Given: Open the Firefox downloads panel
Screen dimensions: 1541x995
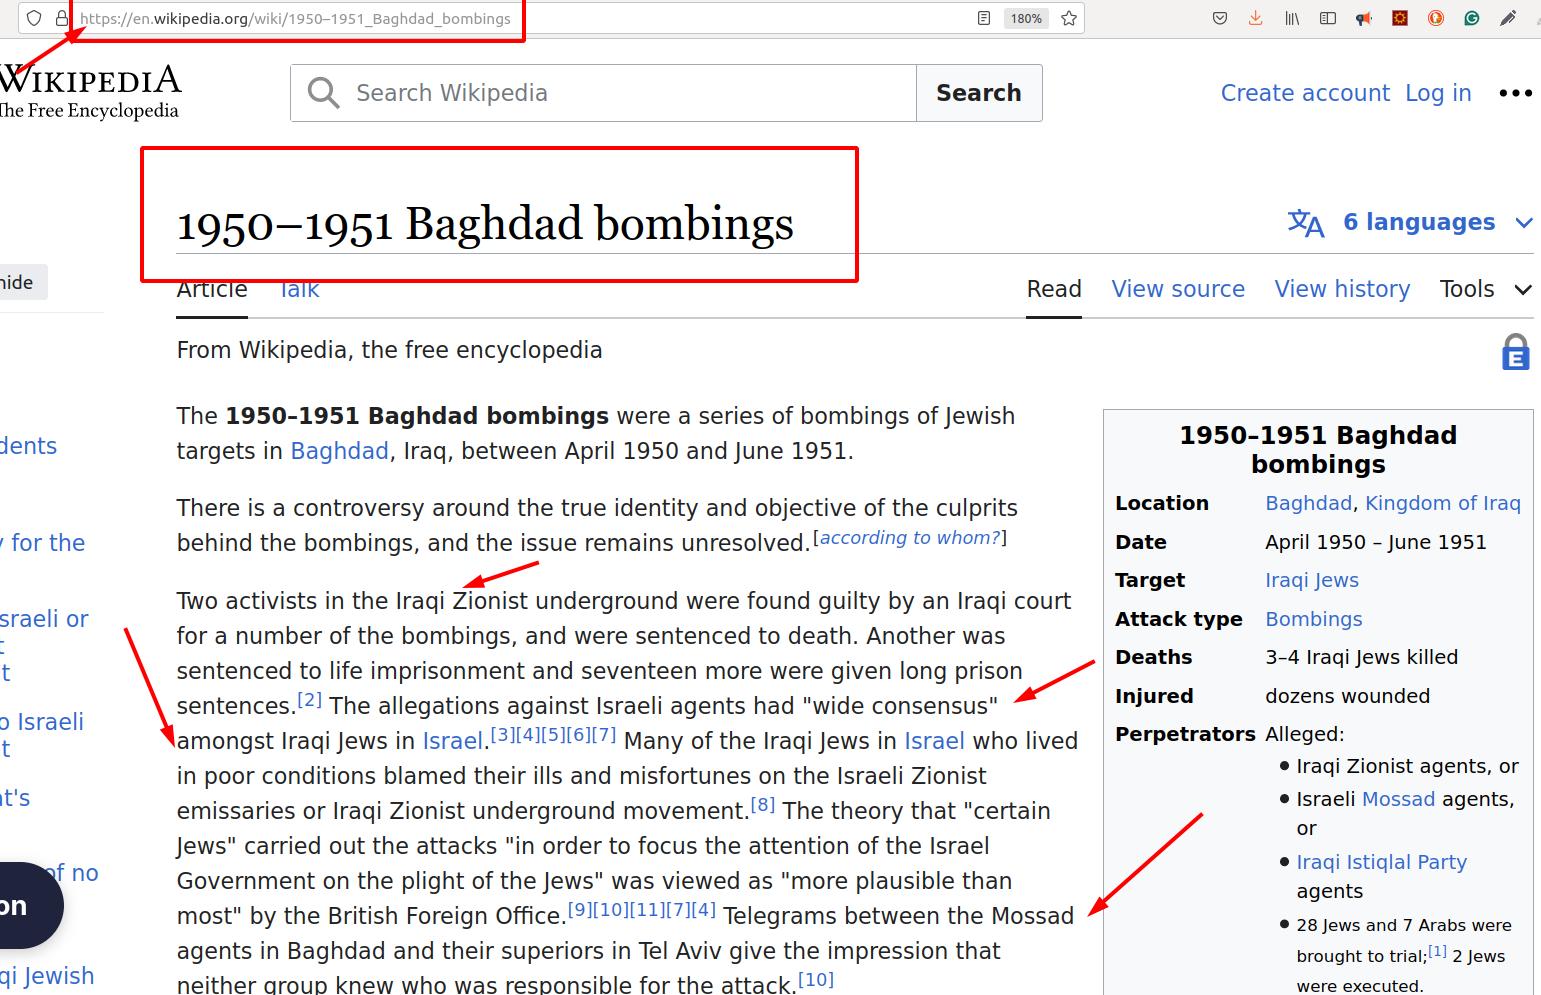Looking at the screenshot, I should [1256, 18].
